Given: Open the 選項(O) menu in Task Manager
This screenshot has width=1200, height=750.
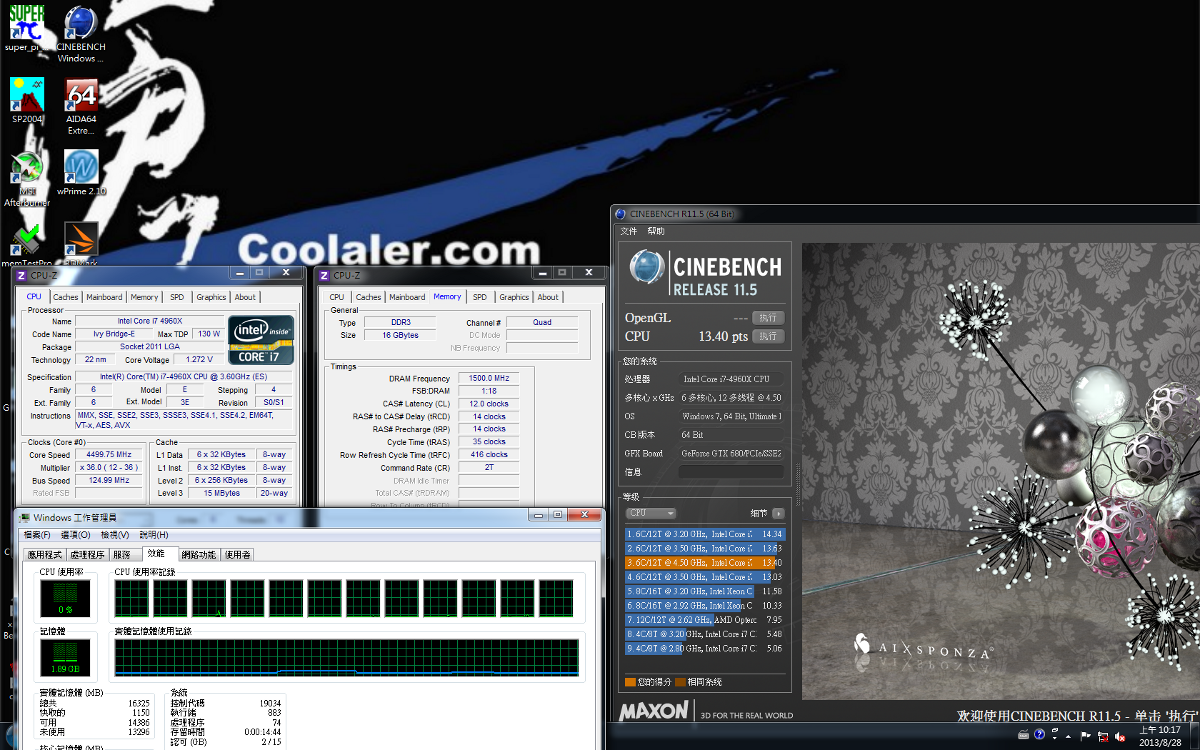Looking at the screenshot, I should 76,535.
